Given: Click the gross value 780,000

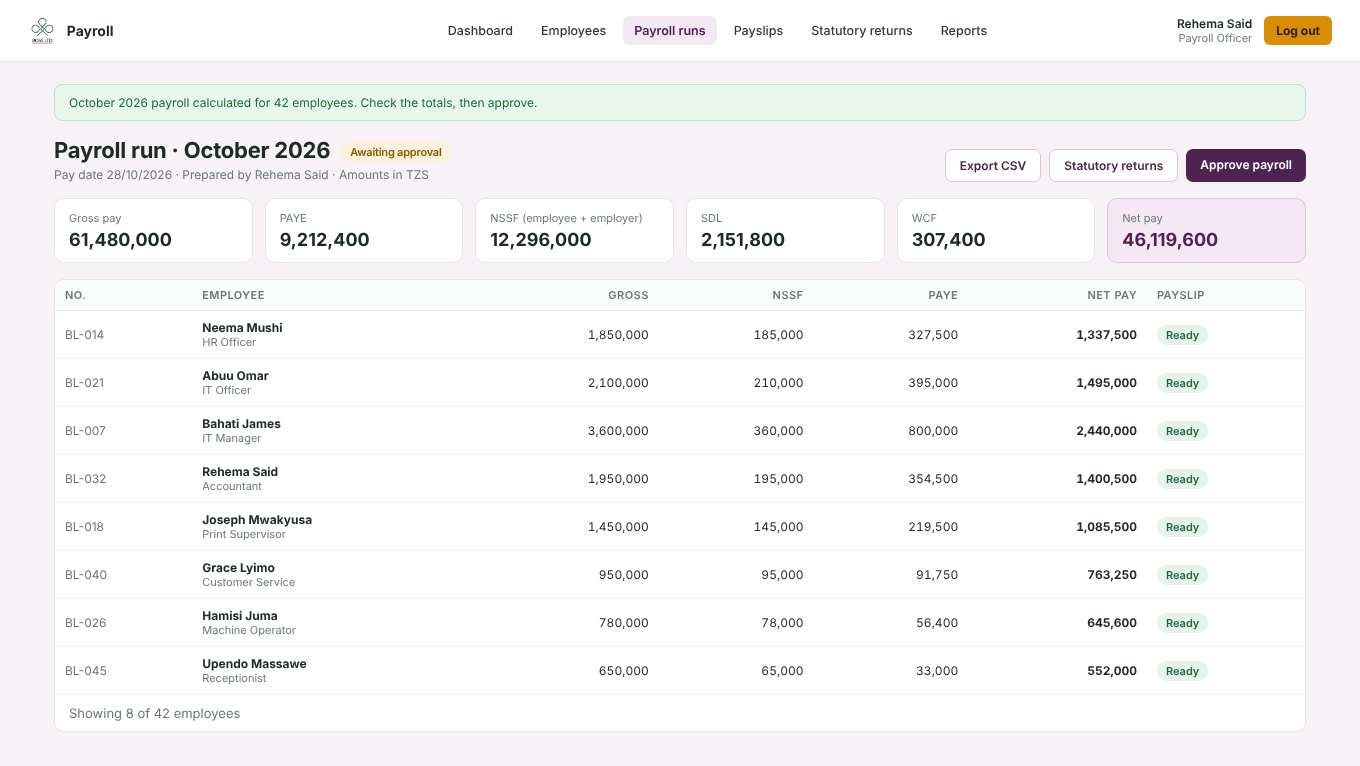Looking at the screenshot, I should pos(624,623).
